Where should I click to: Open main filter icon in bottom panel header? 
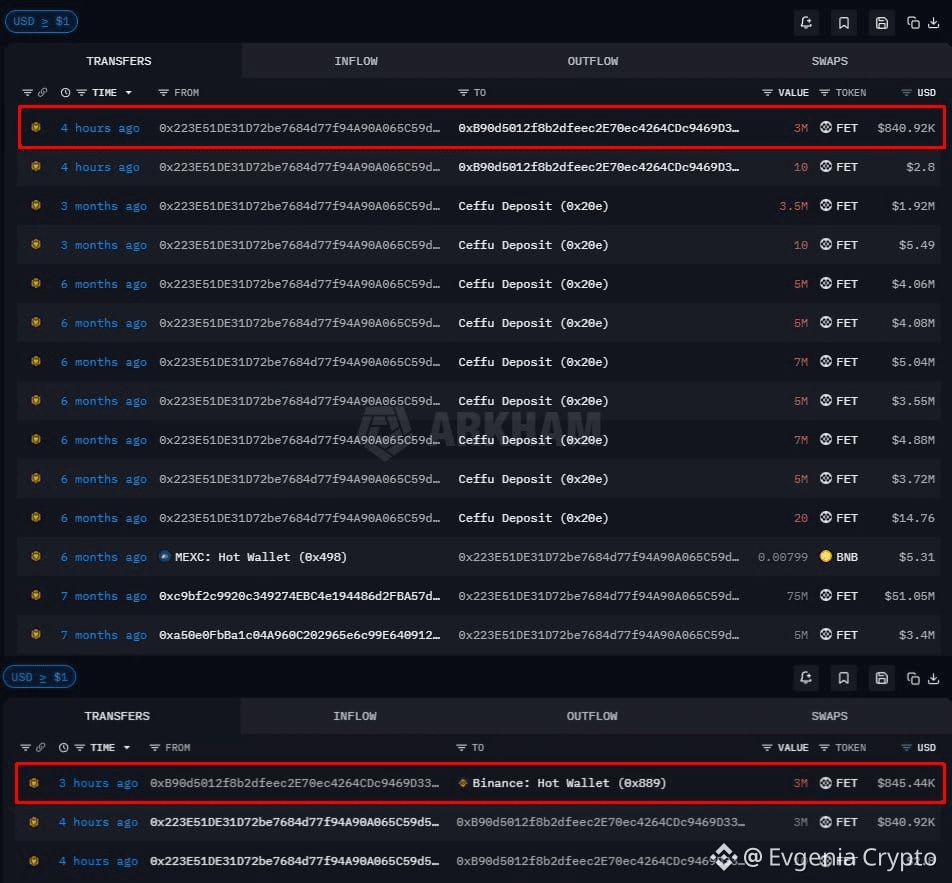coord(26,748)
